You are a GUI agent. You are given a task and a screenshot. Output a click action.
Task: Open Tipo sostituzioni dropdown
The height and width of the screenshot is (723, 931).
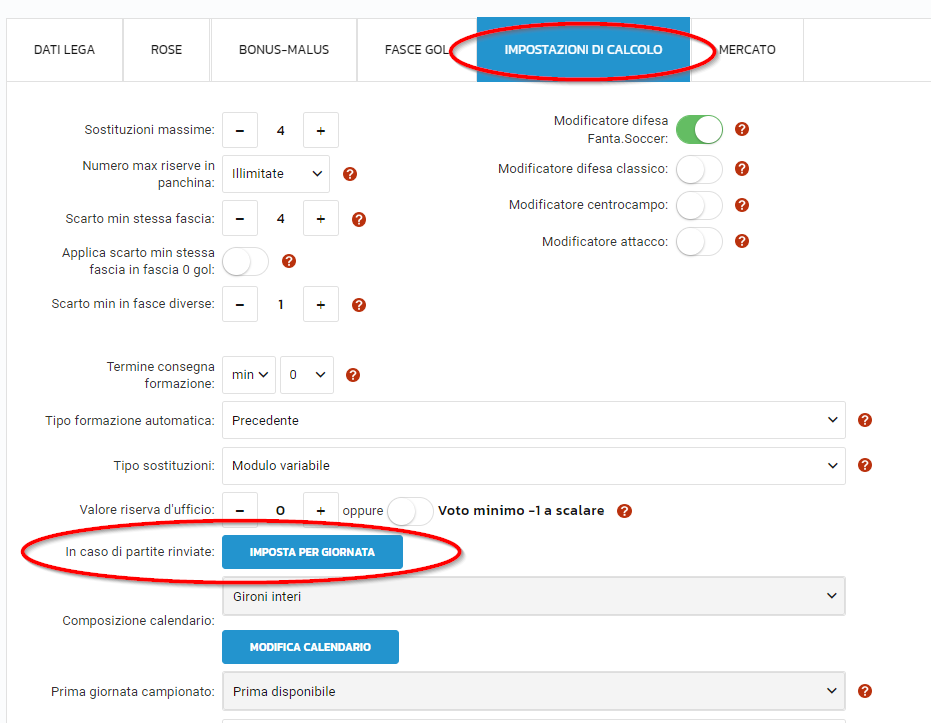click(533, 465)
